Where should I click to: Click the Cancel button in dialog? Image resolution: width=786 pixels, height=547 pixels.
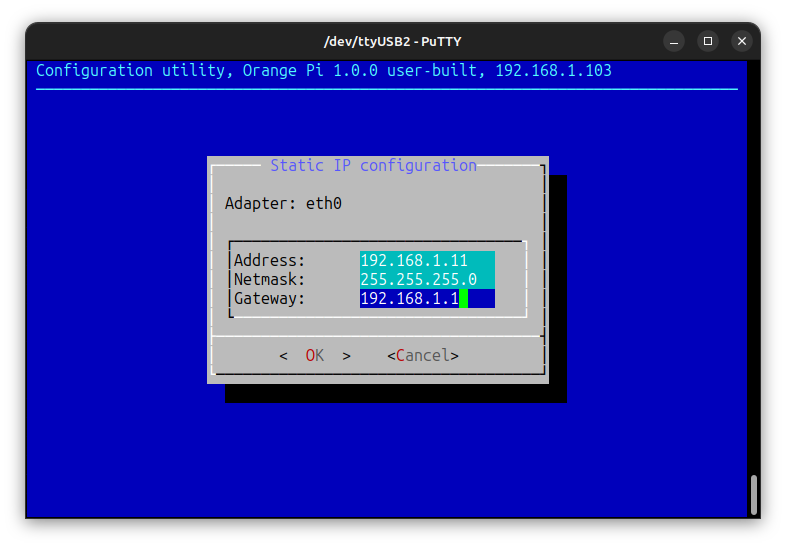[x=423, y=355]
